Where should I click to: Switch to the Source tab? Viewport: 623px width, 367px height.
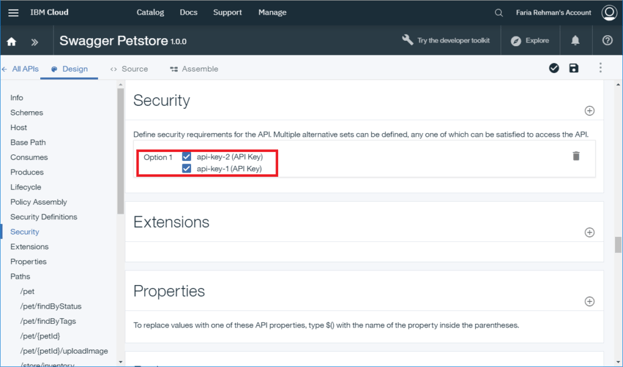pyautogui.click(x=129, y=69)
